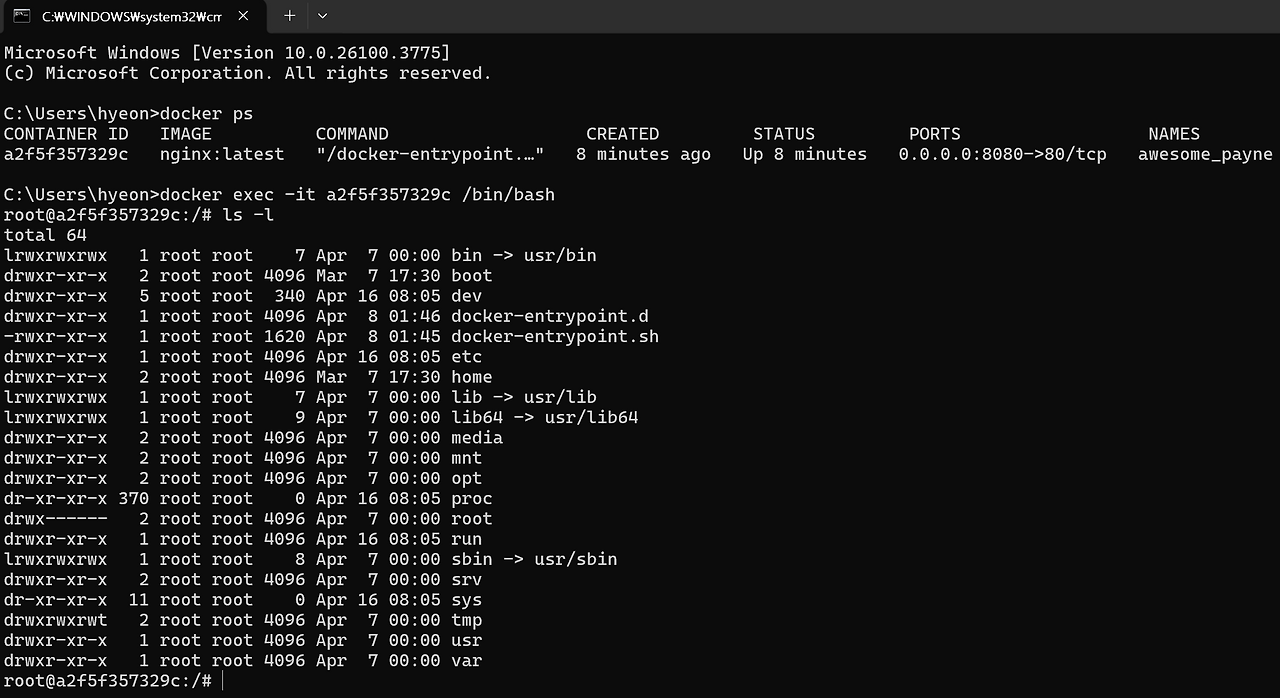Click the cmd terminal icon in the tab
This screenshot has height=698, width=1280.
click(x=20, y=16)
